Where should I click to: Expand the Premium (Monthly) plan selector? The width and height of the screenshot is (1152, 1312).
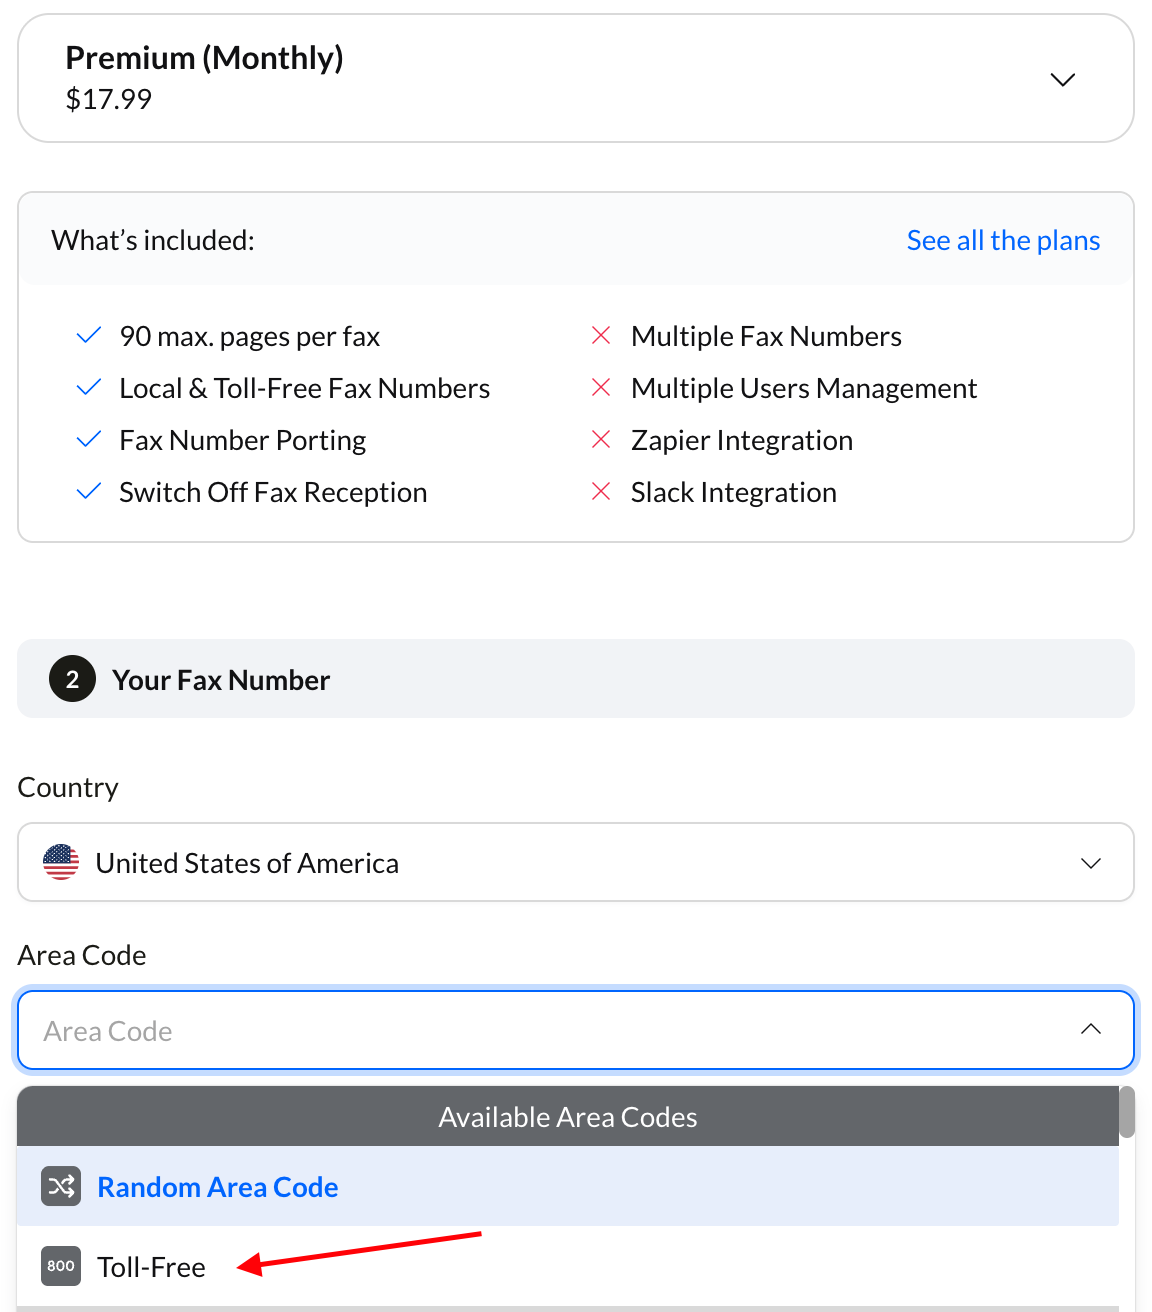(x=1063, y=79)
